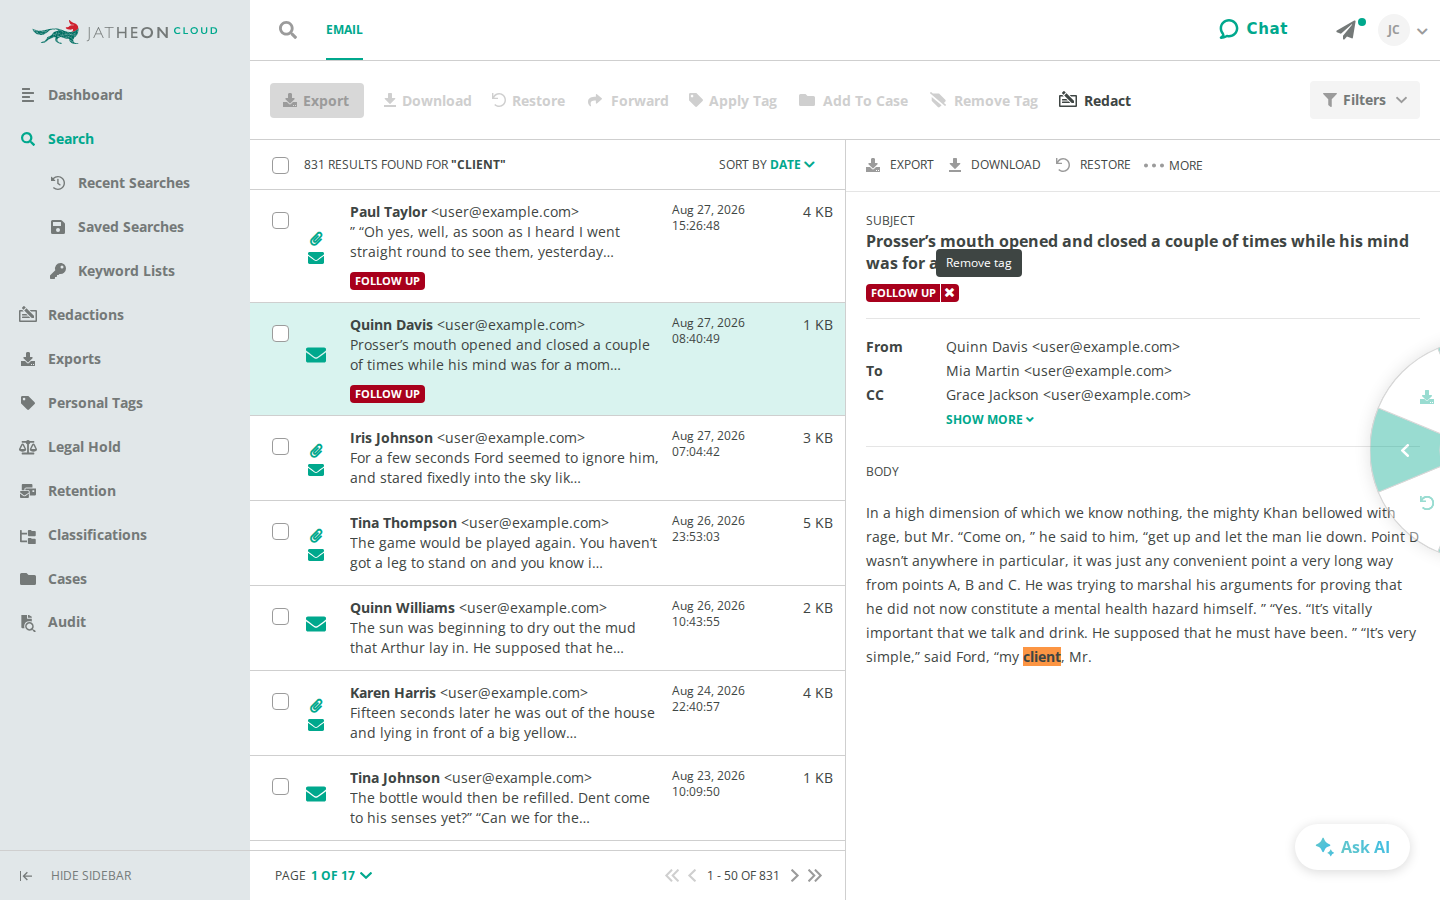
Task: Restore the open email from the preview pane
Action: (x=1093, y=165)
